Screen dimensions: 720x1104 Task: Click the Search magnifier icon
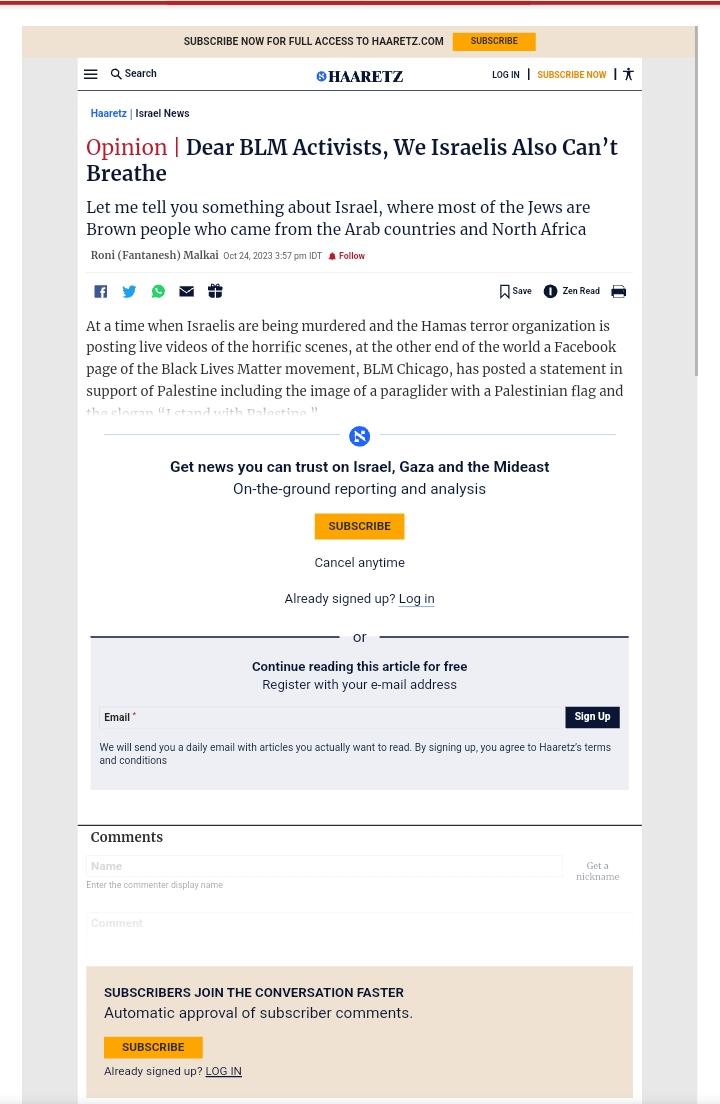(x=116, y=74)
